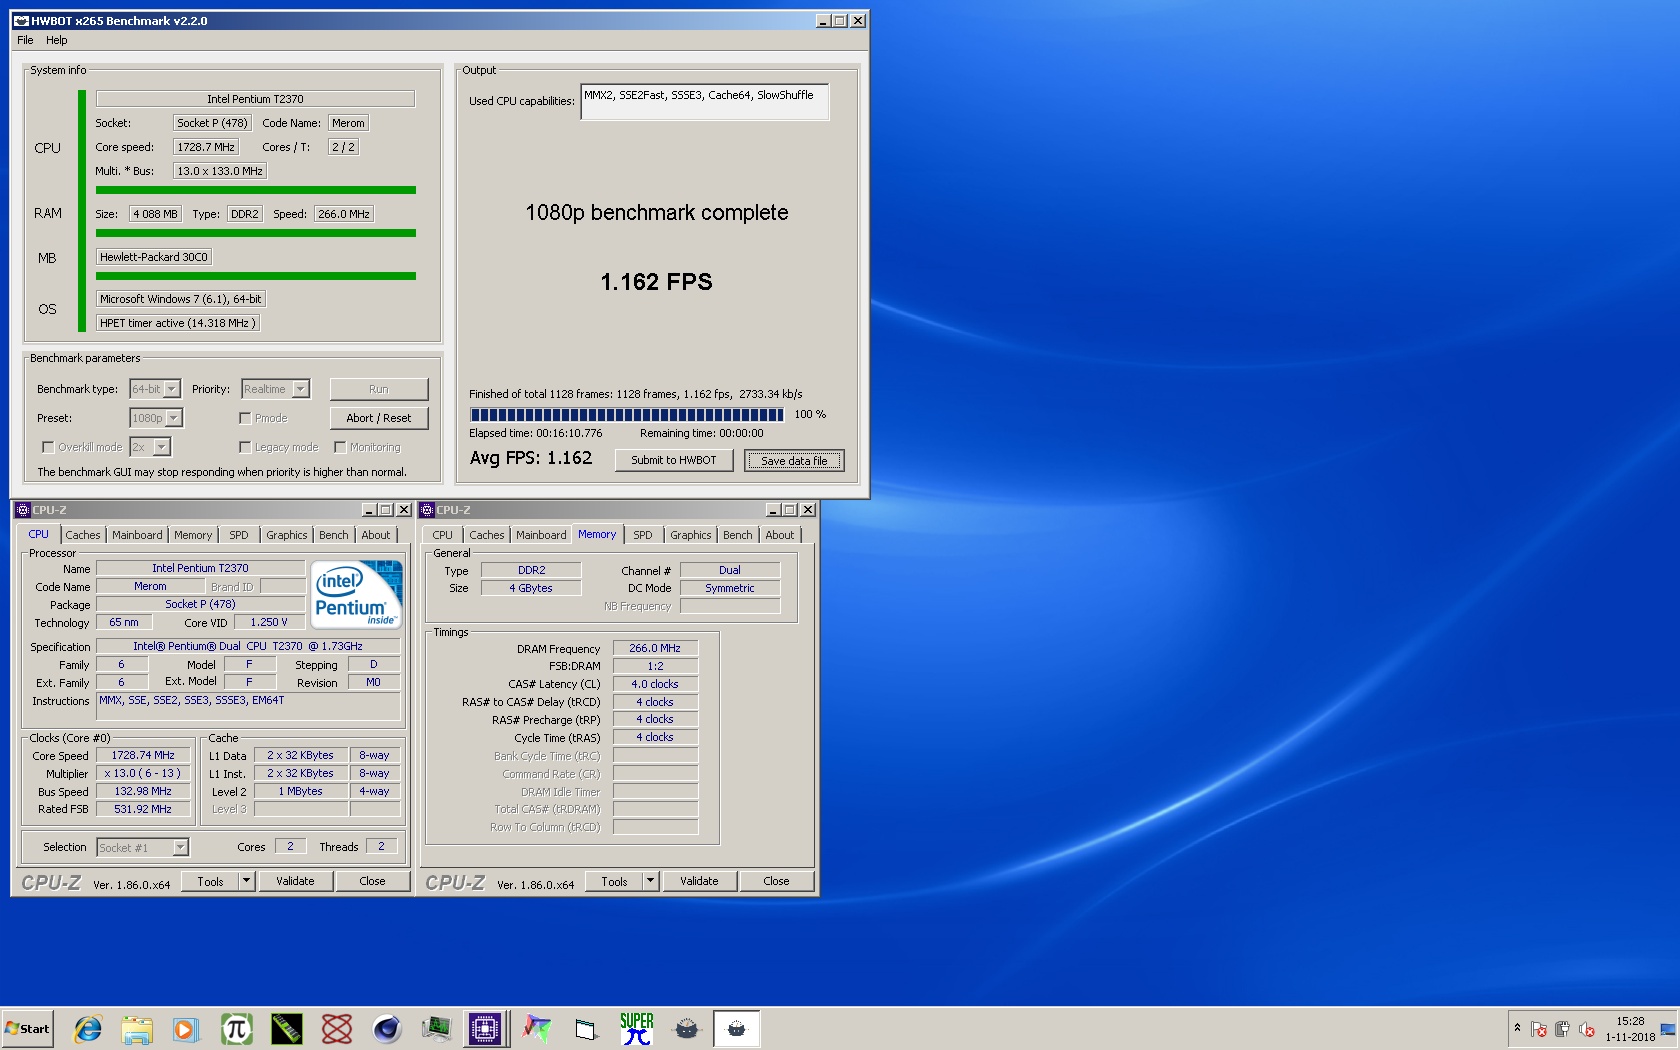Open the memory stick benchmark taskbar icon
The height and width of the screenshot is (1050, 1680).
(286, 1028)
